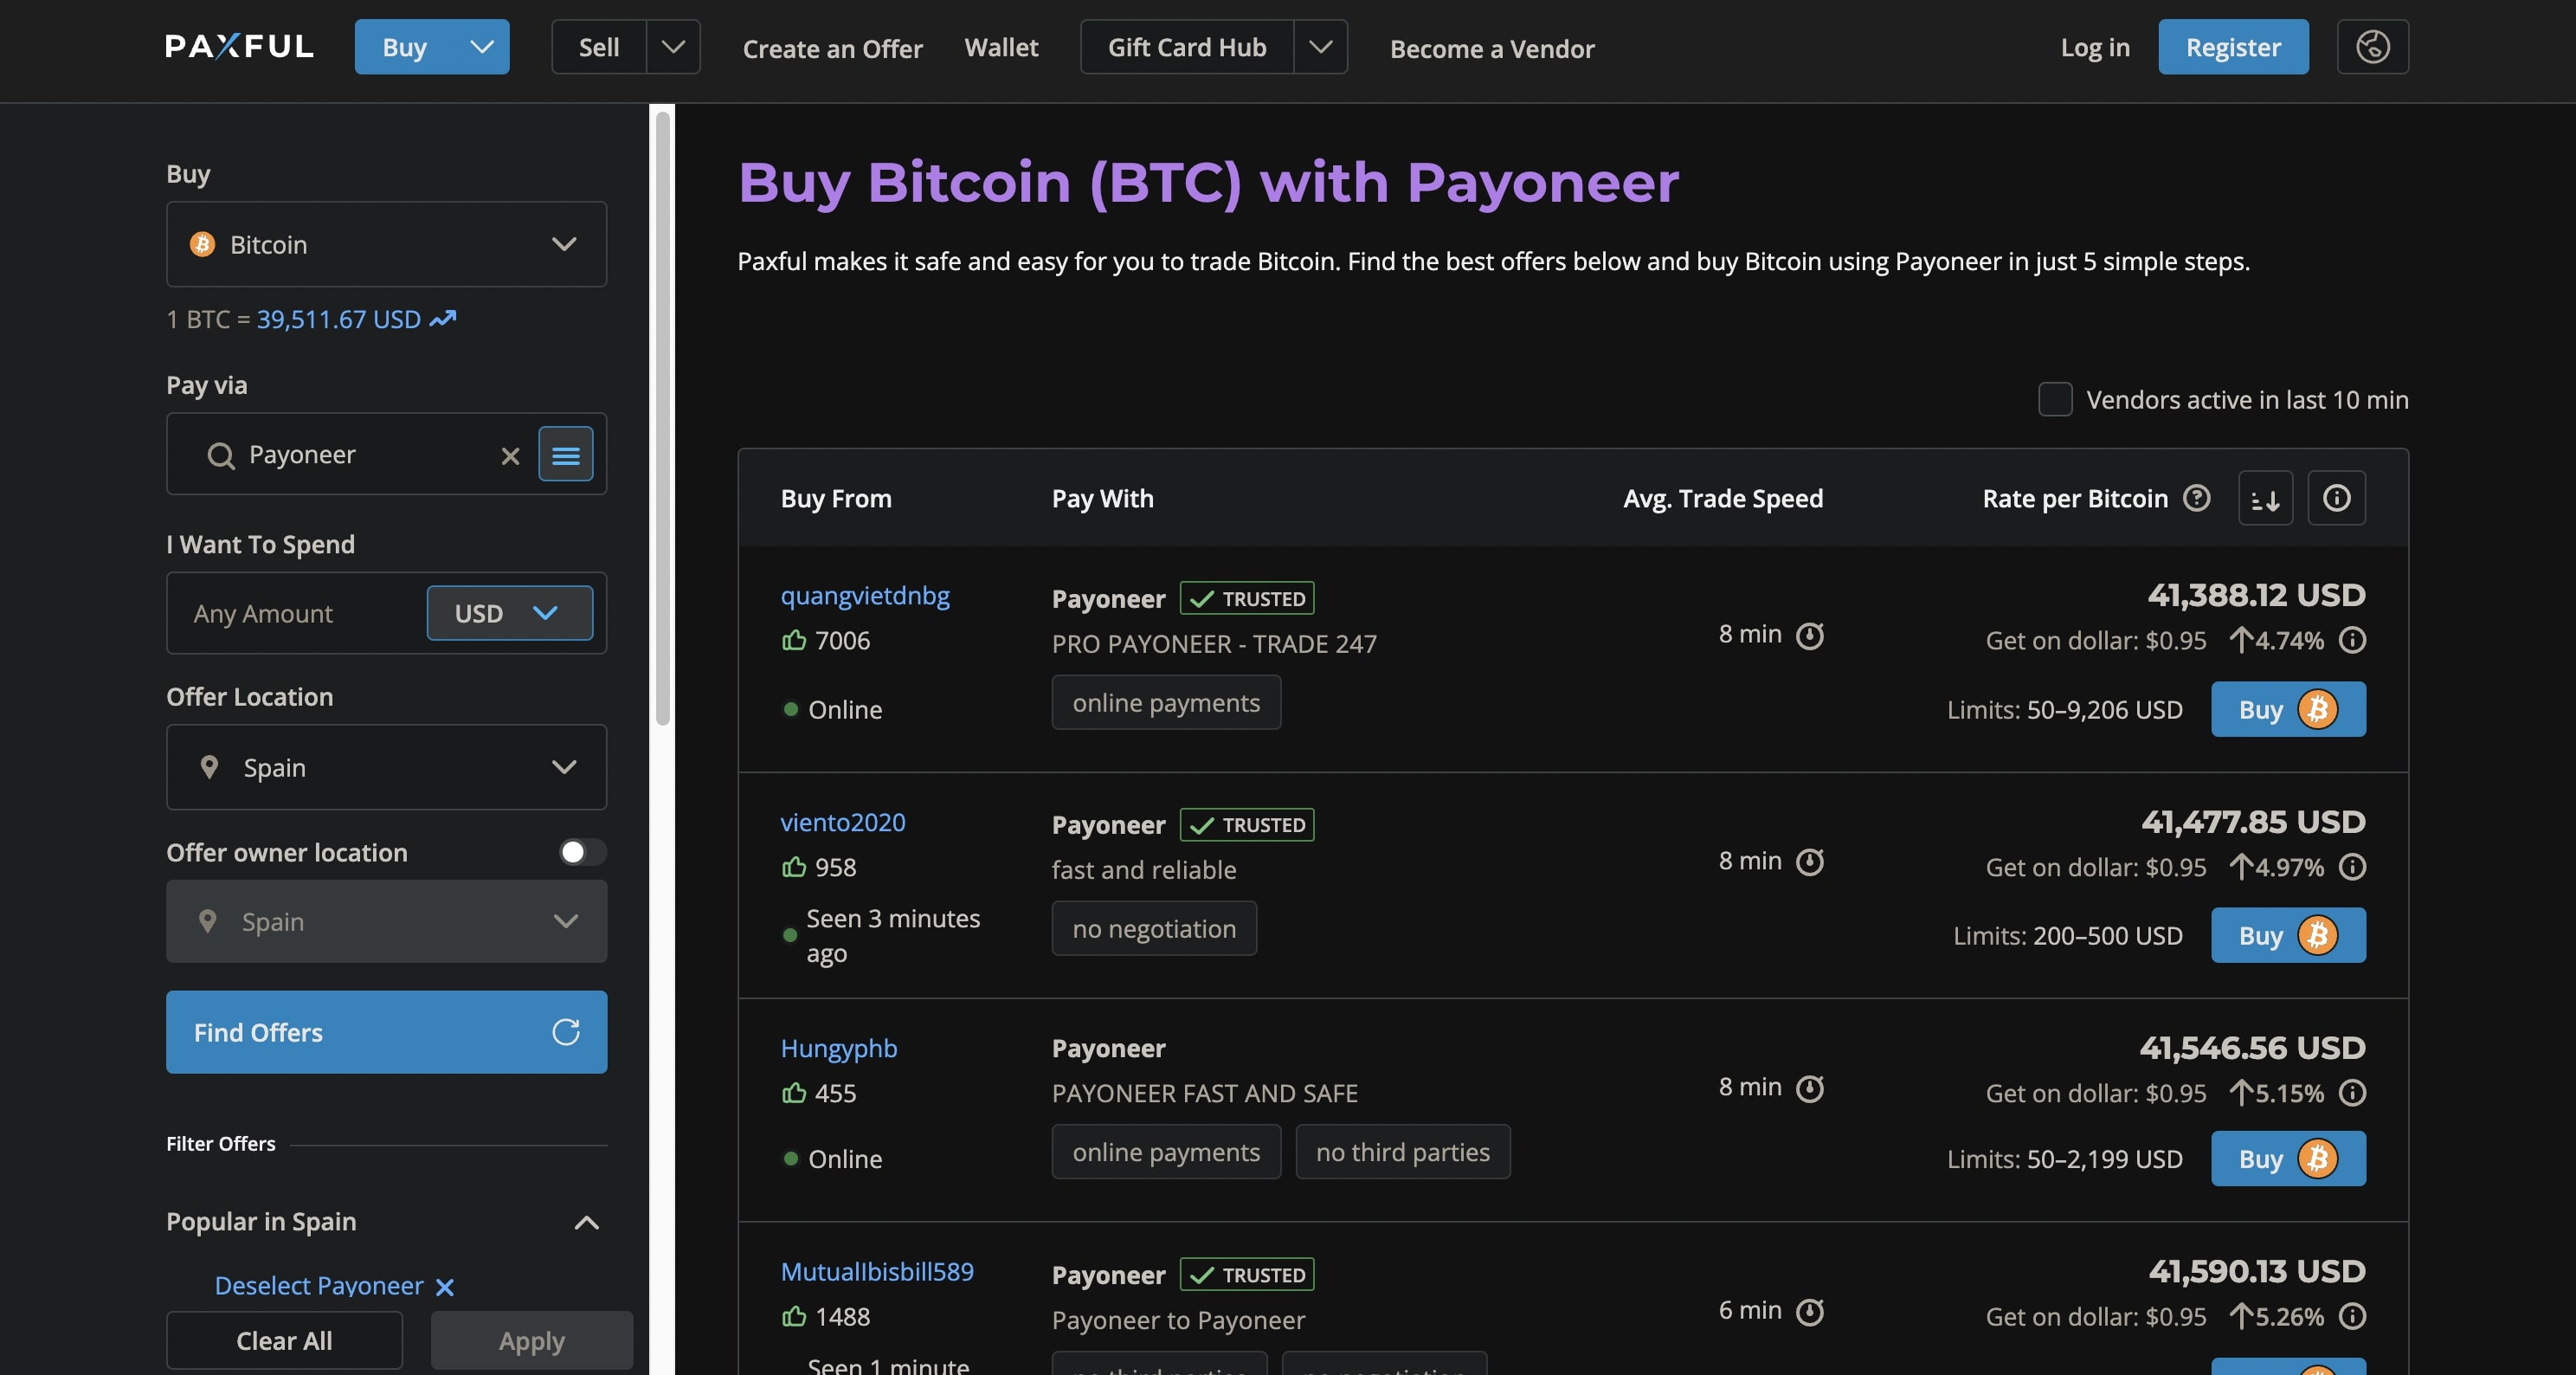
Task: Open Mutuallbisbill589 vendor profile
Action: click(x=877, y=1272)
